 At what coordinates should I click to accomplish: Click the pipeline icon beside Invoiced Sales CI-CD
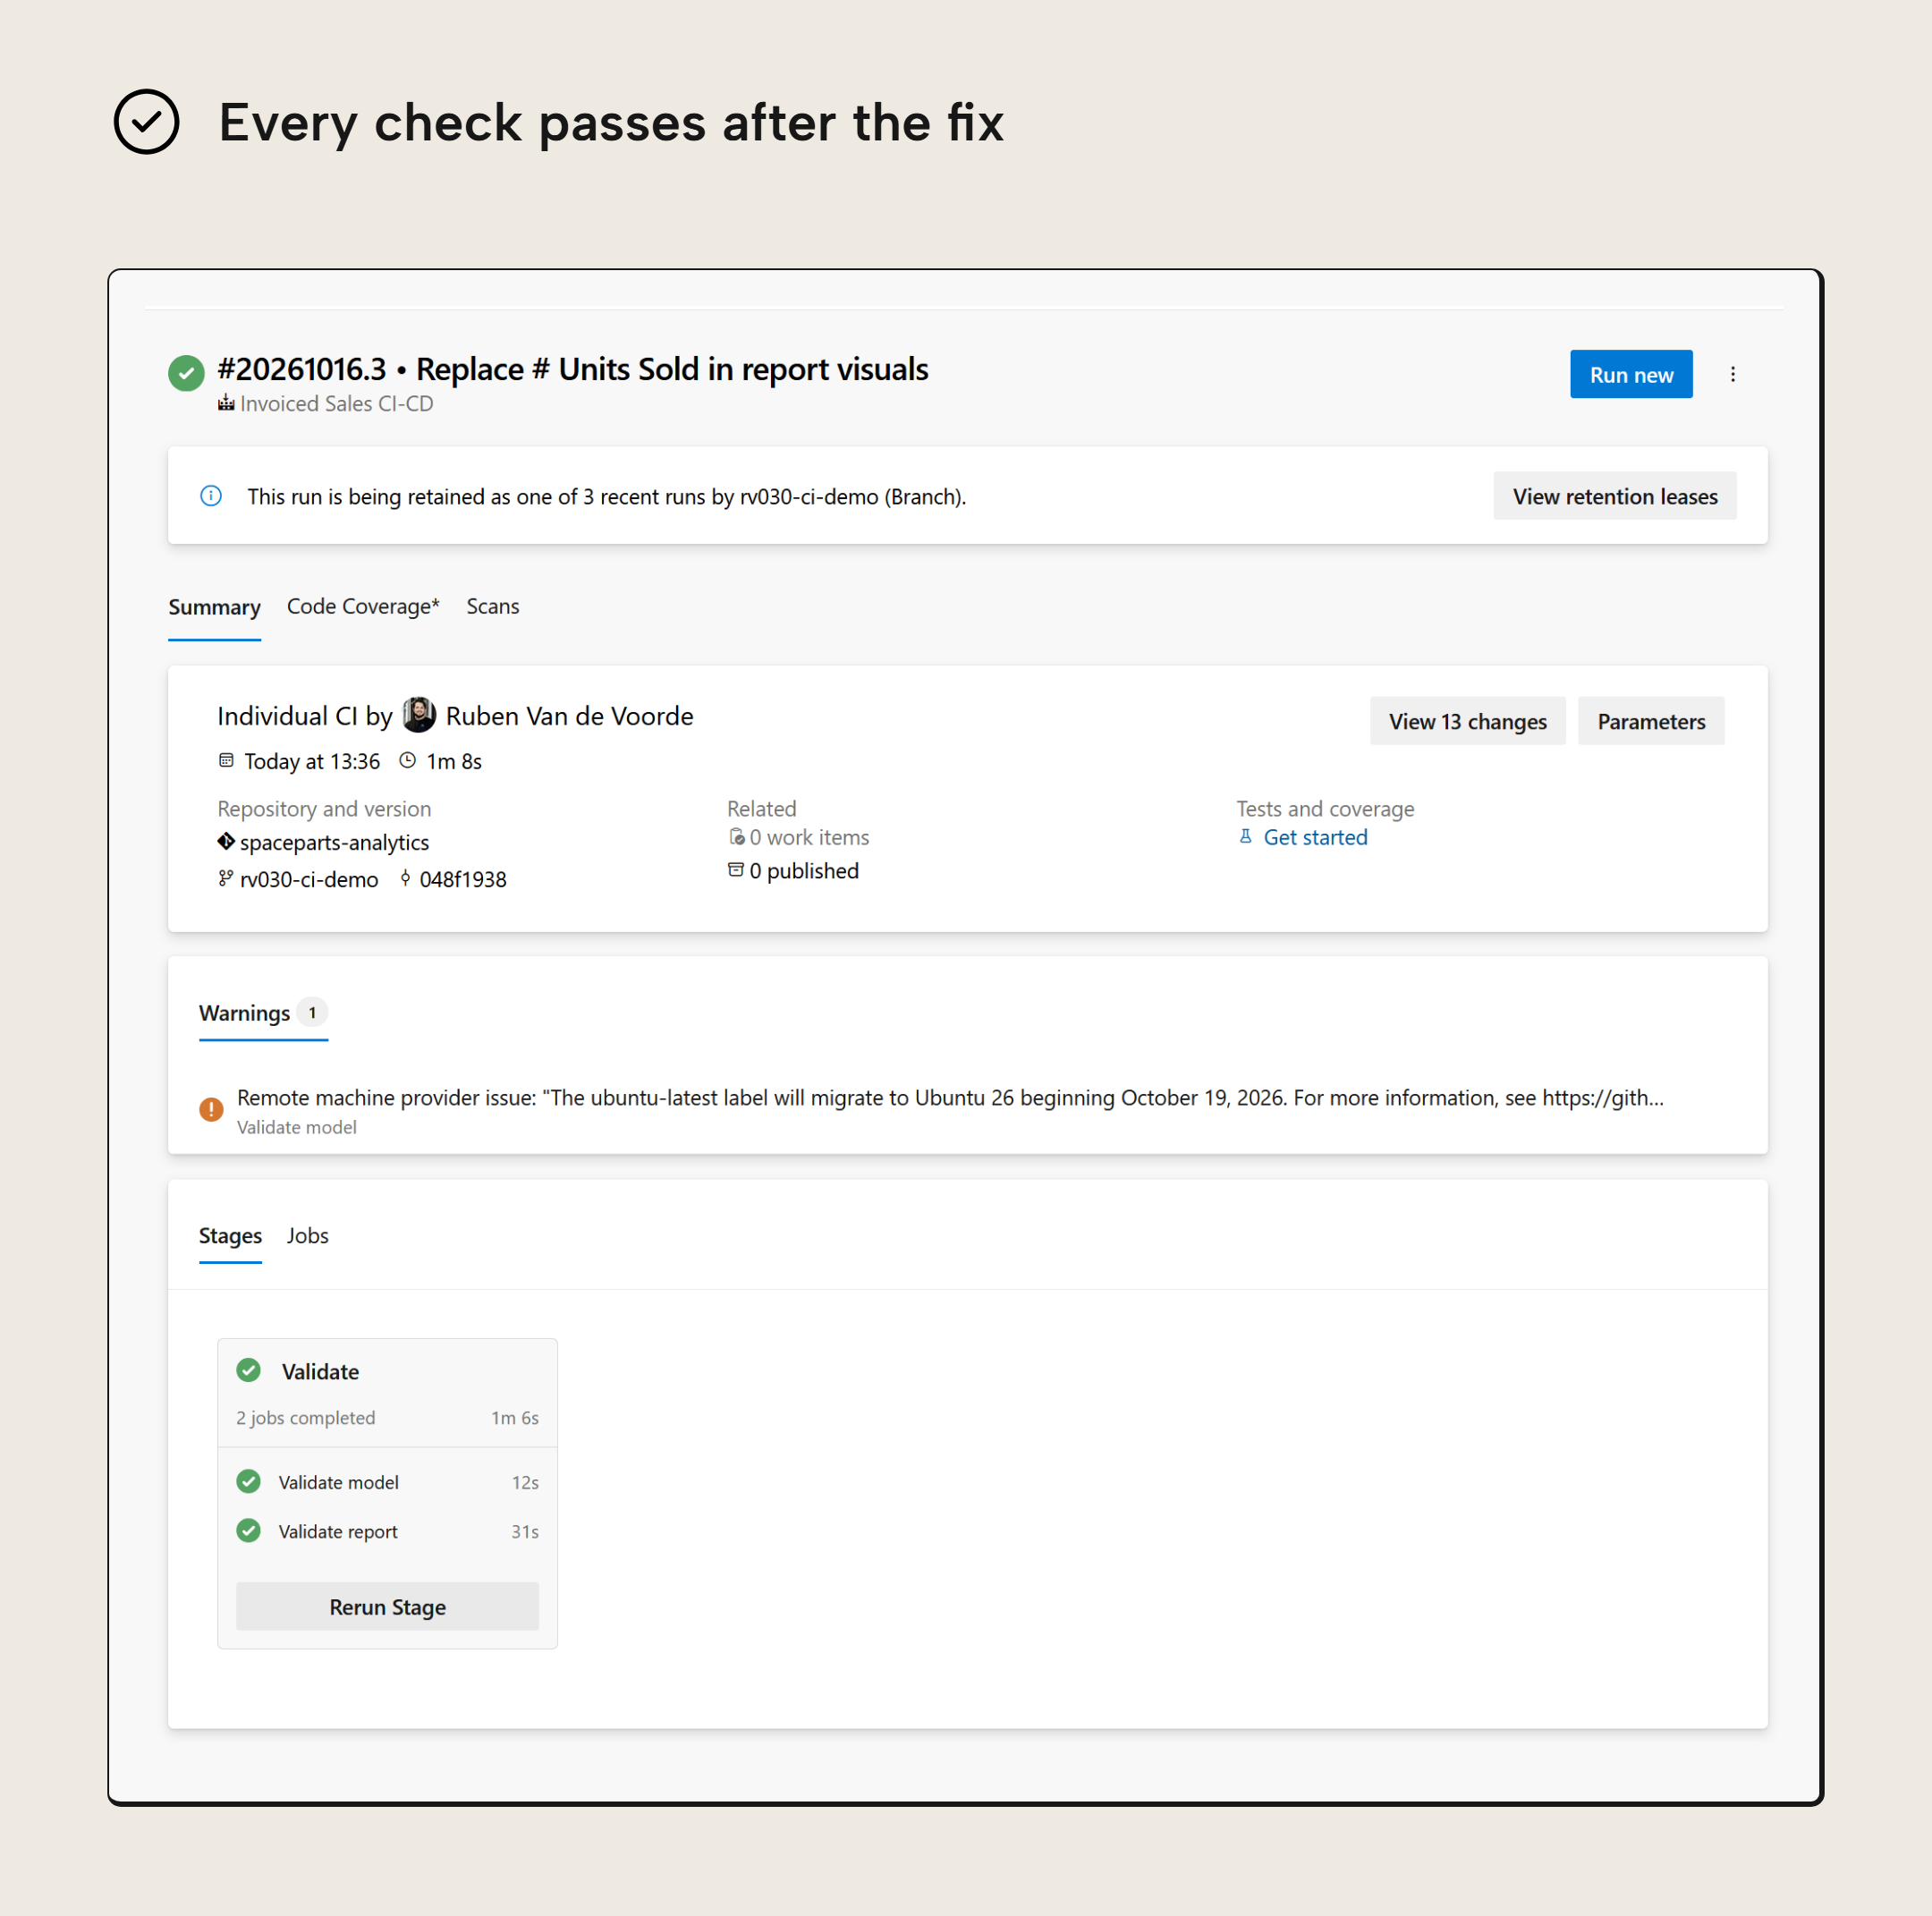(227, 402)
